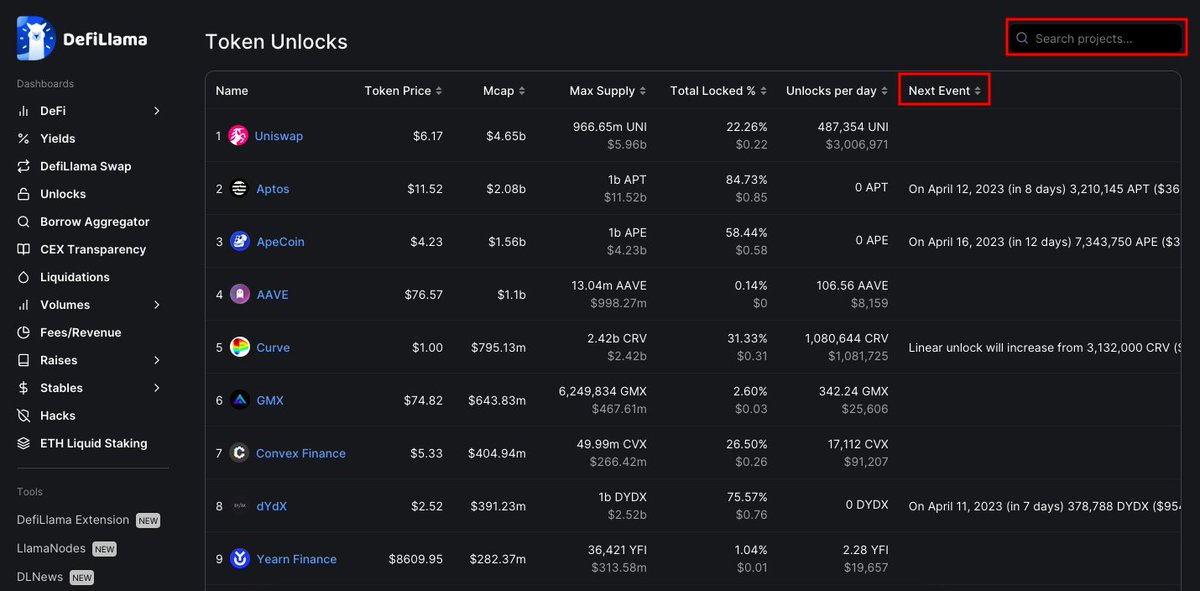Go to Unlocks in the sidebar
1200x591 pixels.
[63, 194]
